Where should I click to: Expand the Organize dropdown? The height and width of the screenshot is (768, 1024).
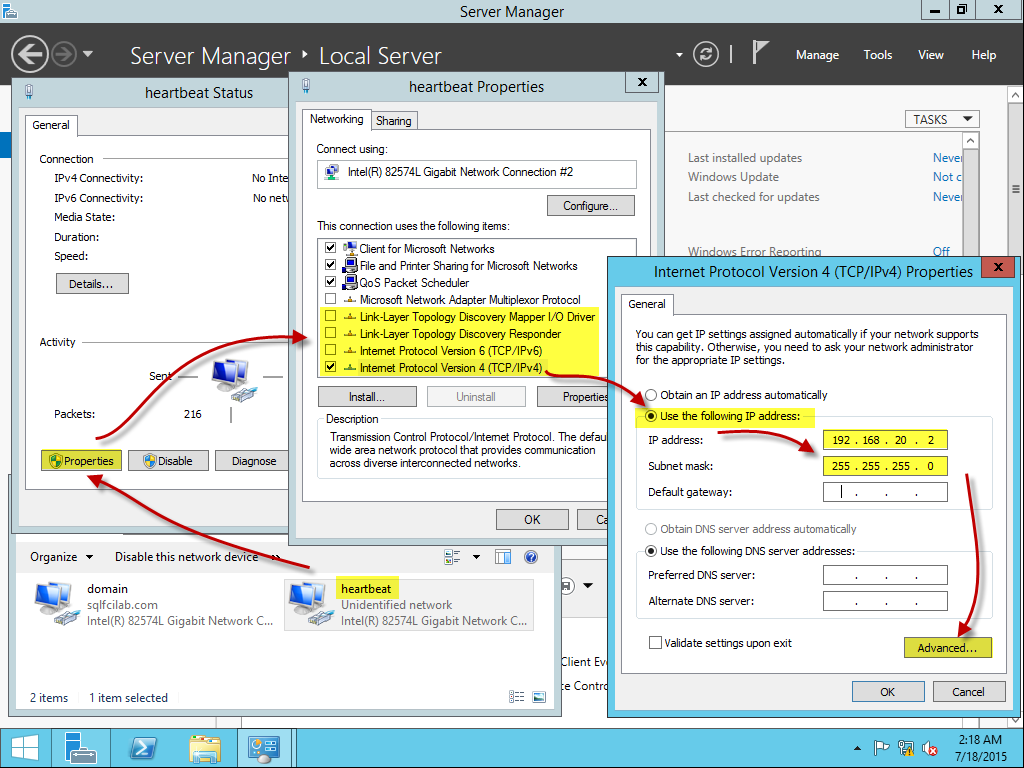click(61, 557)
